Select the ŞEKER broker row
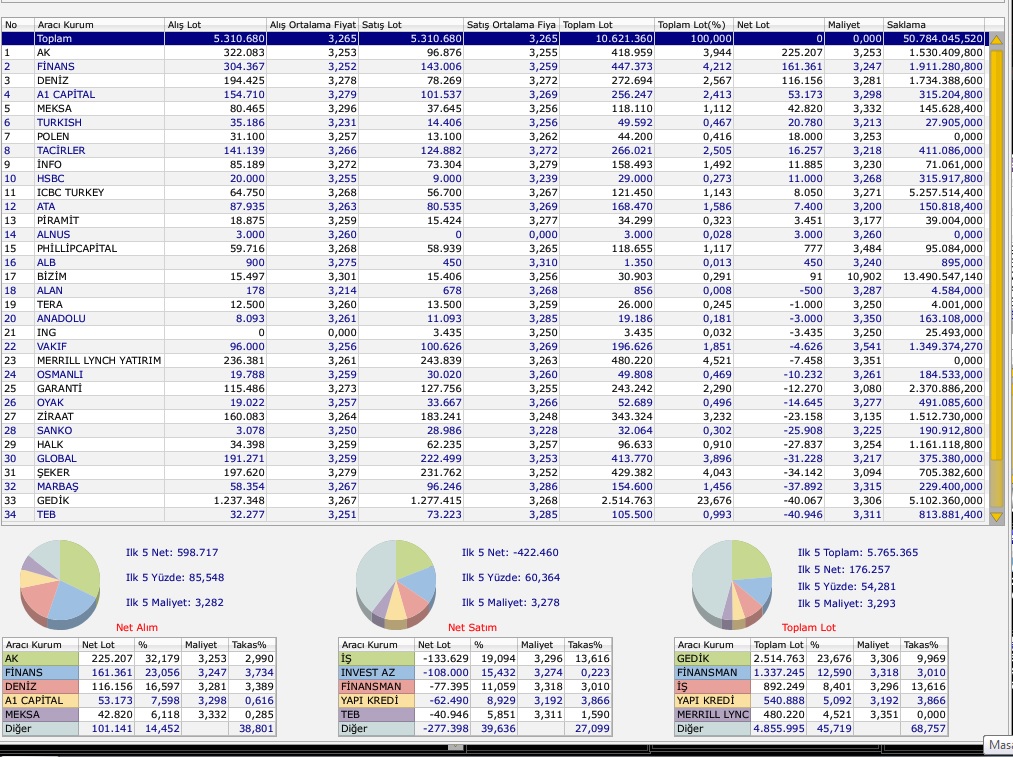This screenshot has width=1013, height=757. click(494, 473)
